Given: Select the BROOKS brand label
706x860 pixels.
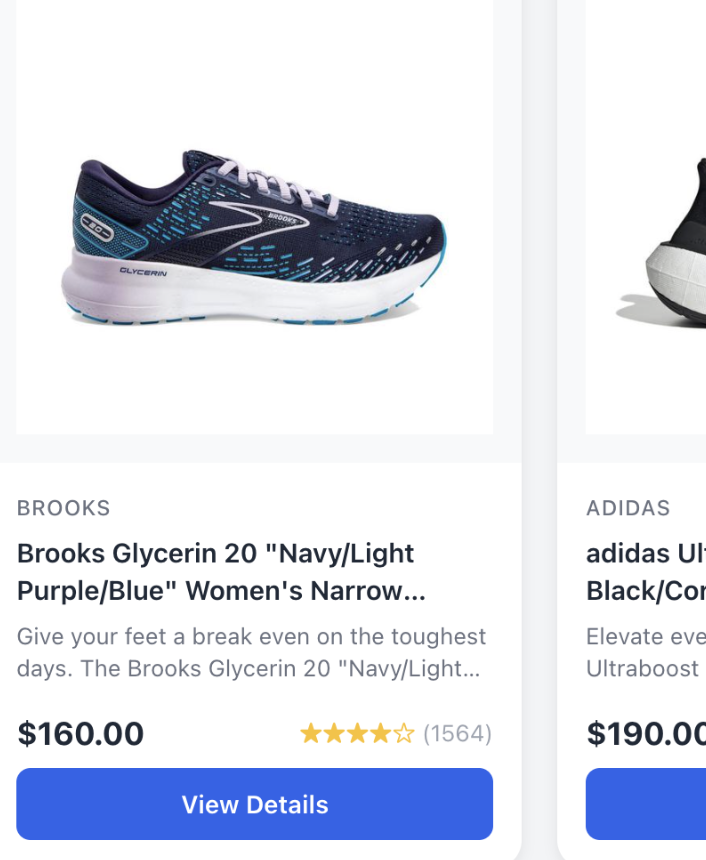Looking at the screenshot, I should tap(63, 508).
